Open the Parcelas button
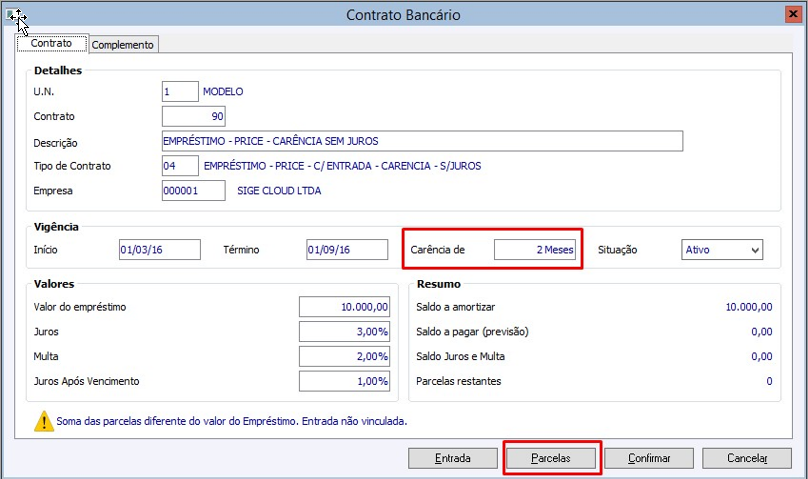808x479 pixels. [x=551, y=458]
